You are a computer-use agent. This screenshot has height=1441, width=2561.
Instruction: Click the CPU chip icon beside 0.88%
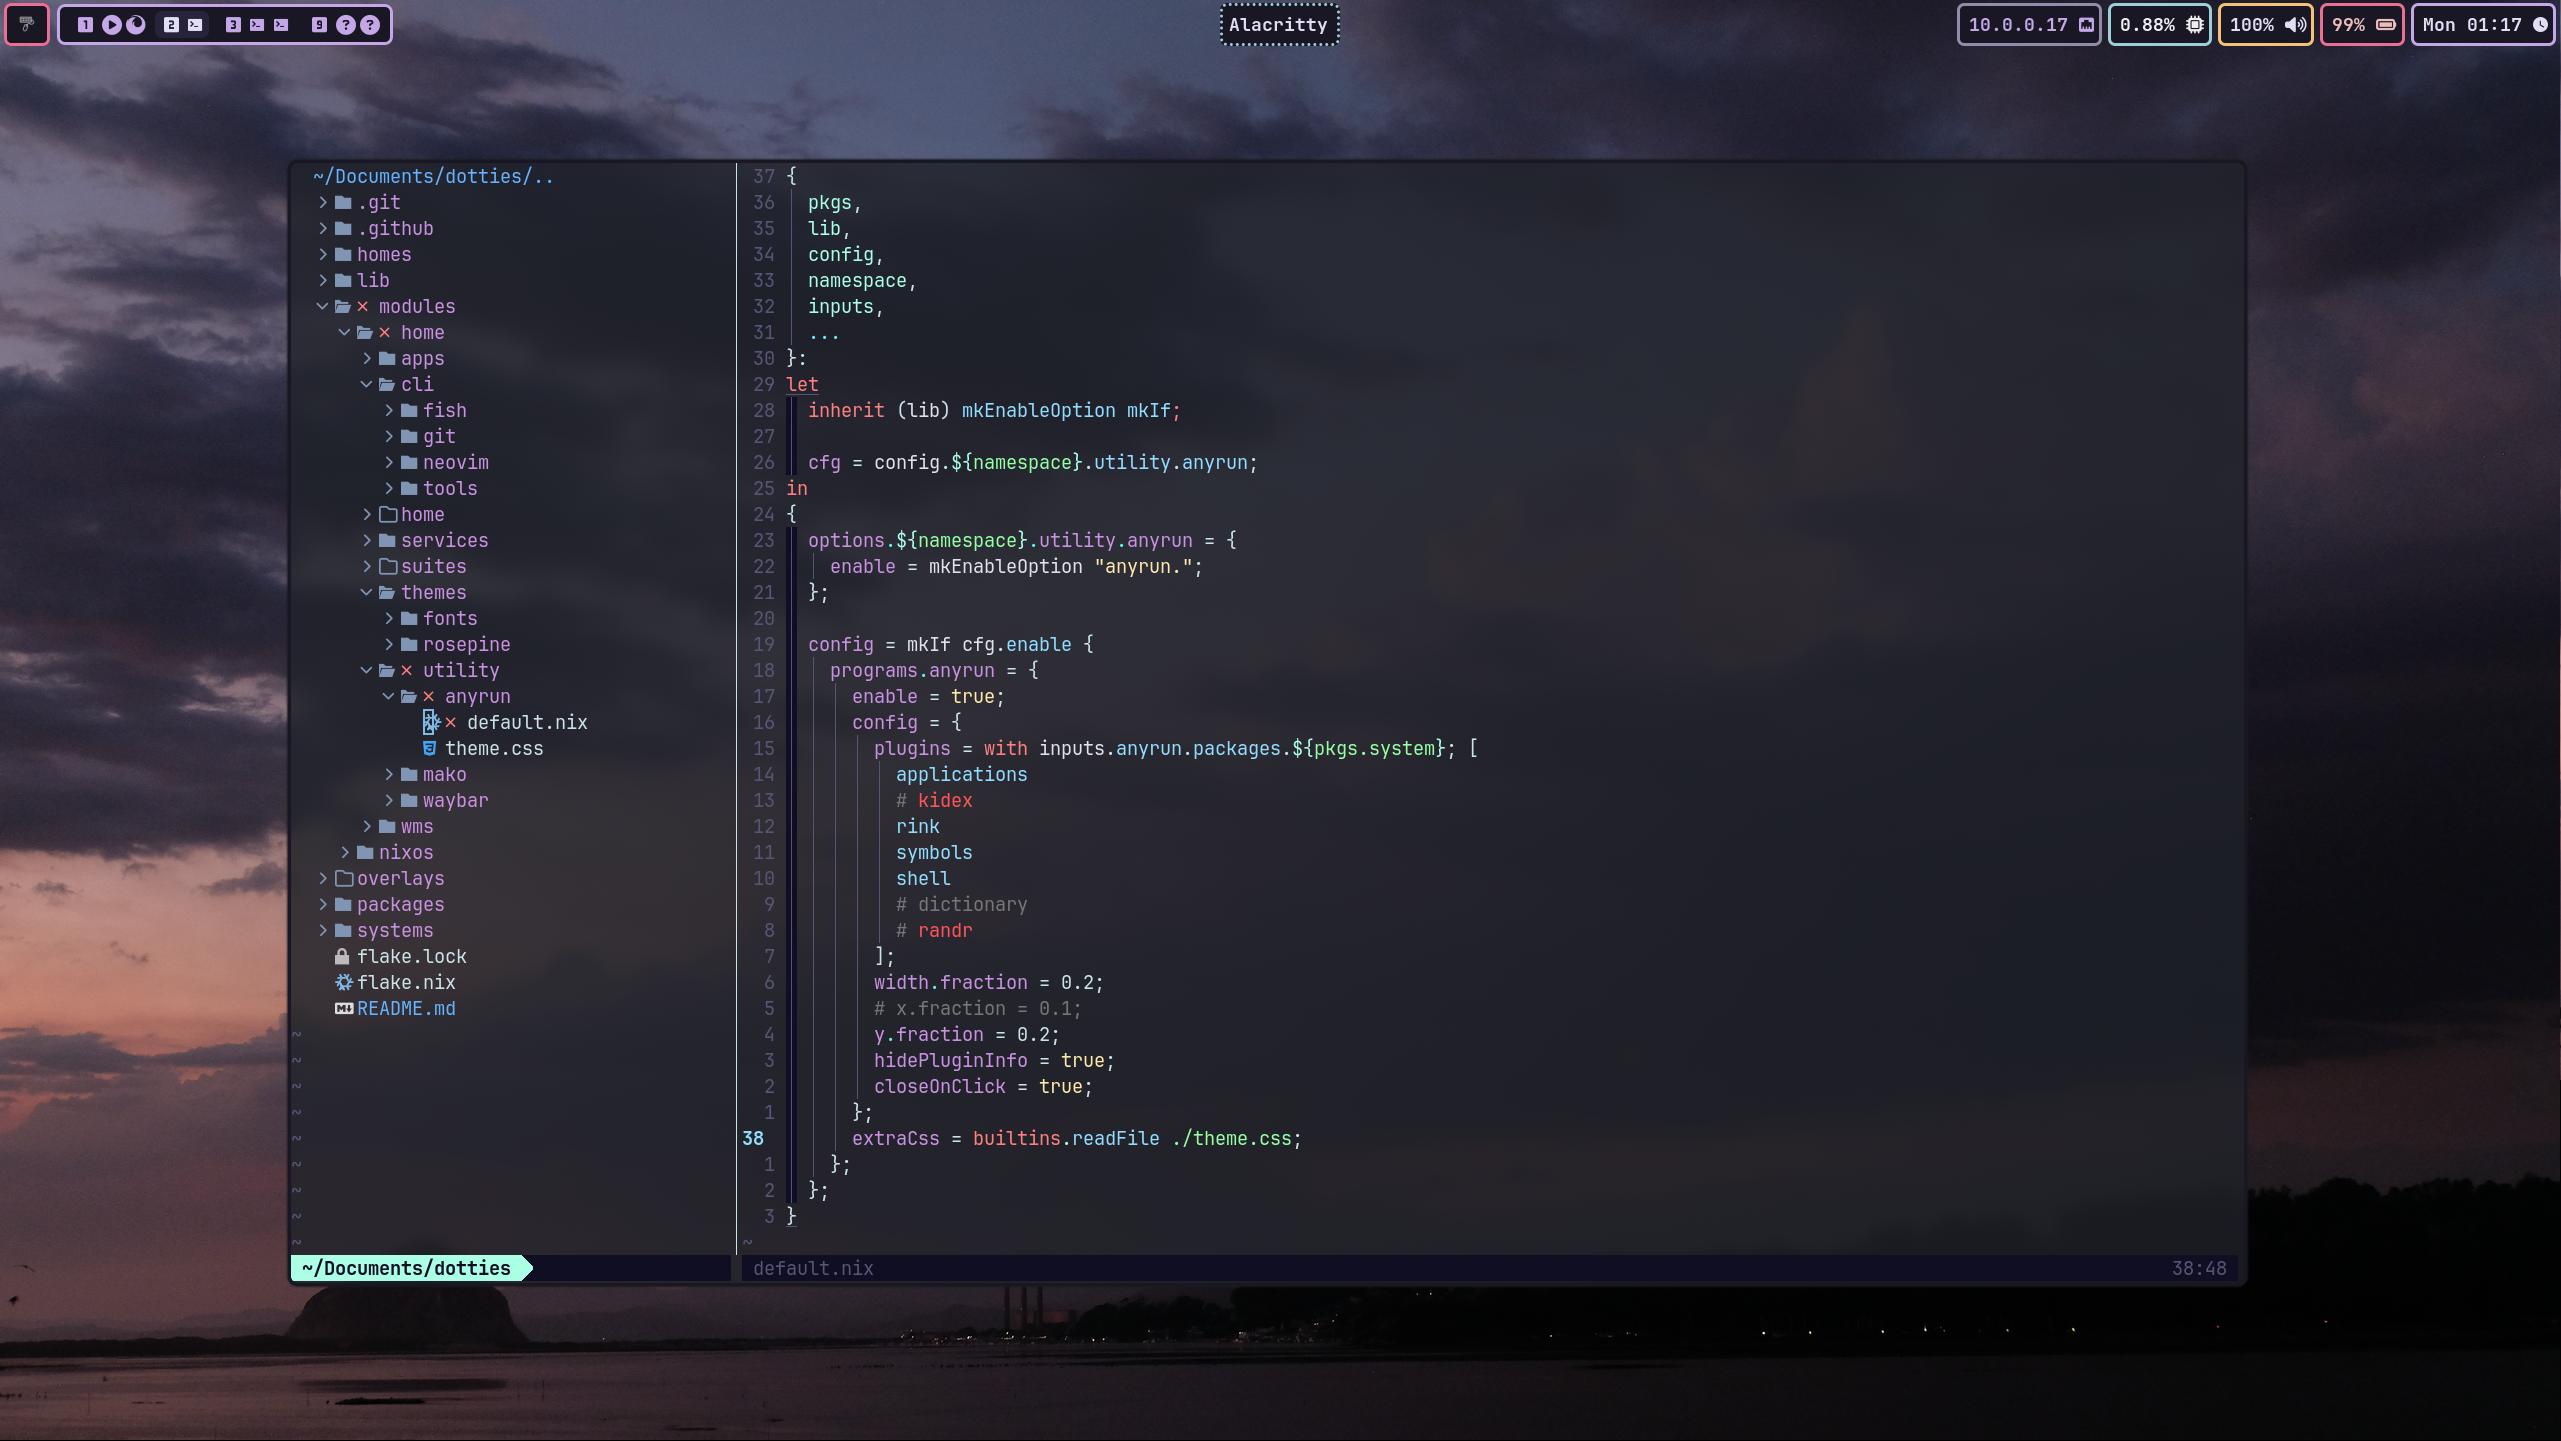2194,25
